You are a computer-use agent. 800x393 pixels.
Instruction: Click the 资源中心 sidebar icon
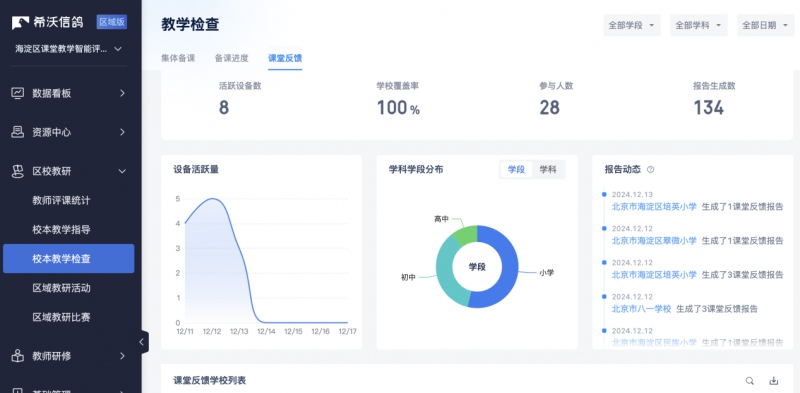(x=18, y=132)
